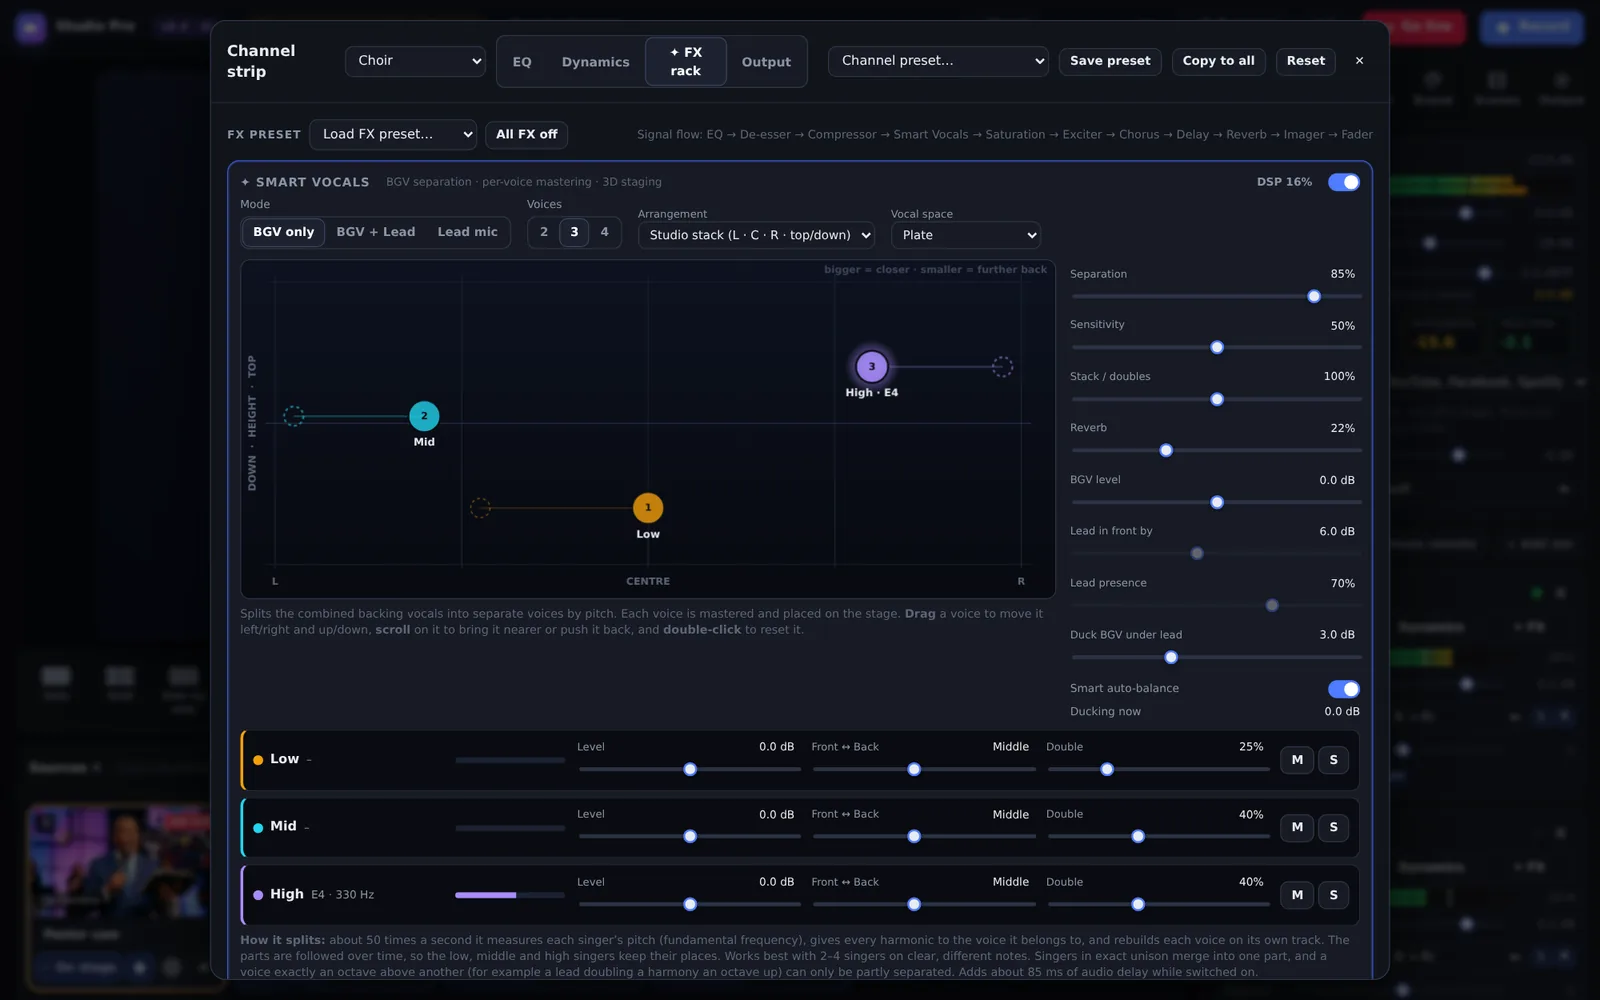The width and height of the screenshot is (1600, 1000).
Task: Select BGV + Lead mode
Action: (x=376, y=232)
